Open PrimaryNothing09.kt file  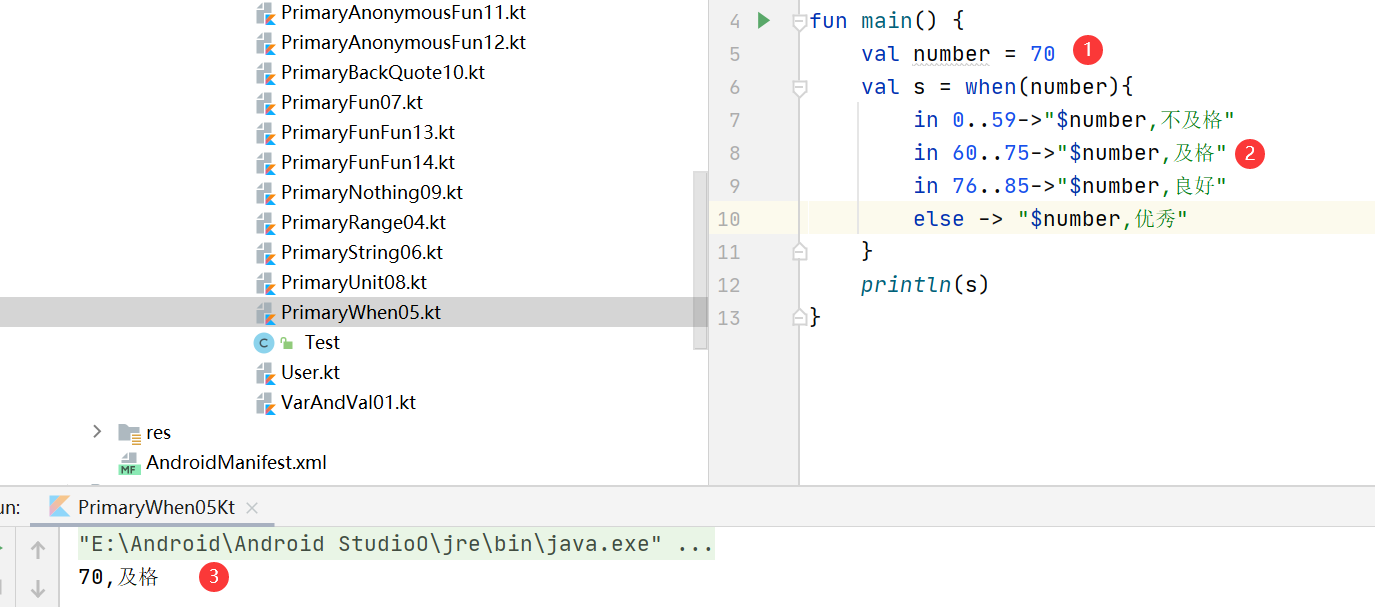click(372, 192)
